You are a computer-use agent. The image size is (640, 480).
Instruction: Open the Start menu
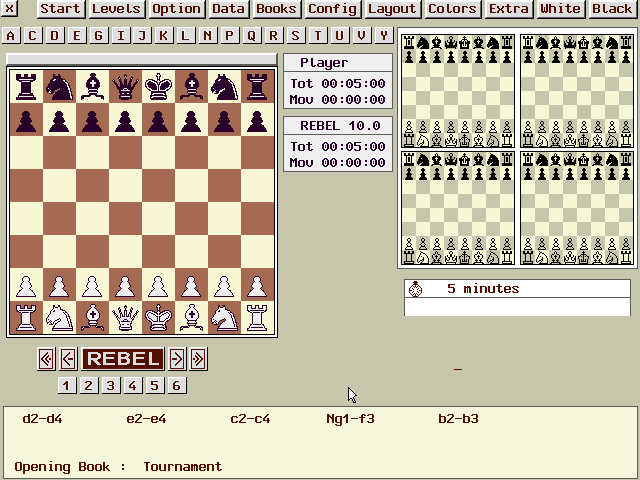click(x=61, y=9)
